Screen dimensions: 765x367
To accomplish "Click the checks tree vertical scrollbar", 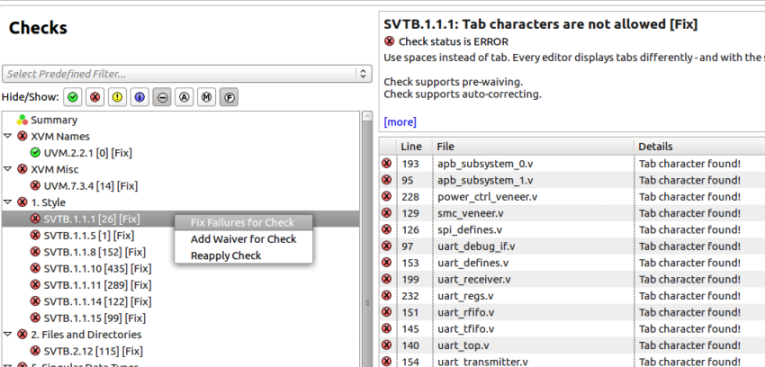I will [367, 239].
